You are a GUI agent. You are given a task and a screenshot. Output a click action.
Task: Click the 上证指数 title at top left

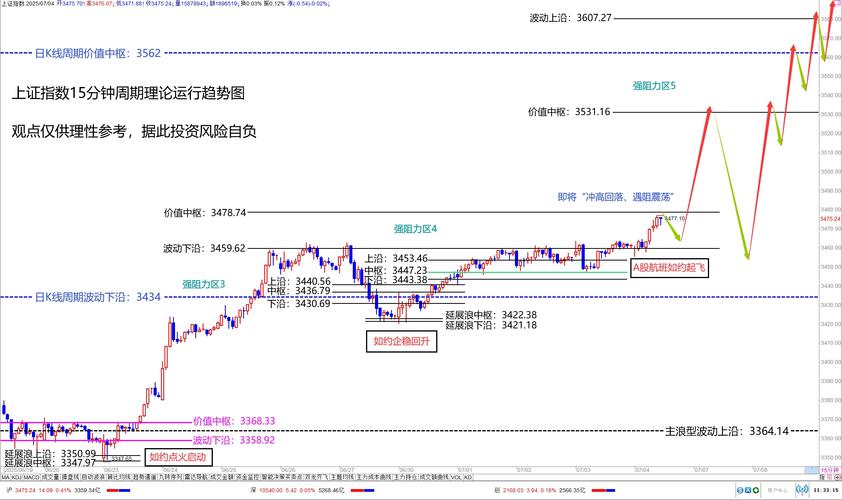14,4
